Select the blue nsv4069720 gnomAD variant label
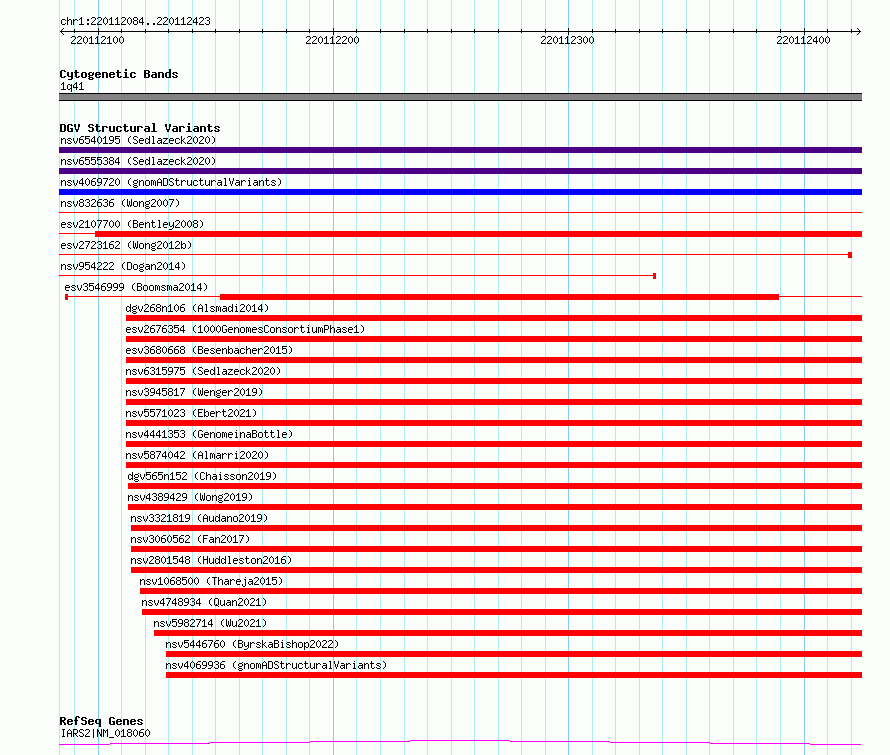Image resolution: width=890 pixels, height=755 pixels. click(171, 182)
